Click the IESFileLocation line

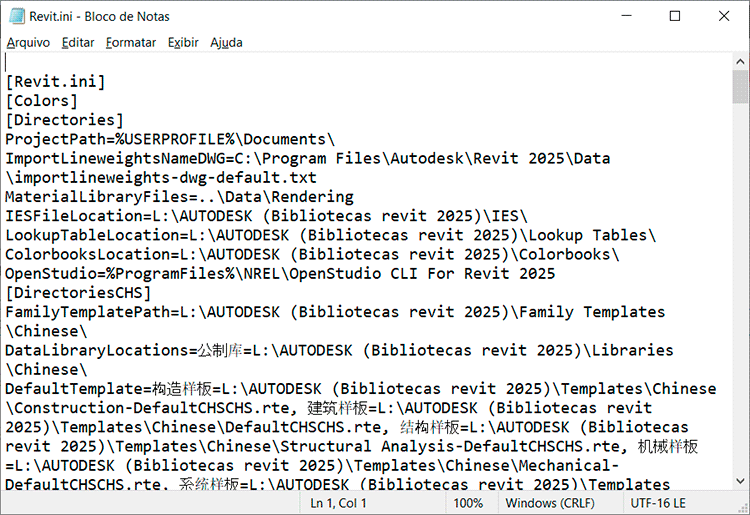(x=266, y=216)
